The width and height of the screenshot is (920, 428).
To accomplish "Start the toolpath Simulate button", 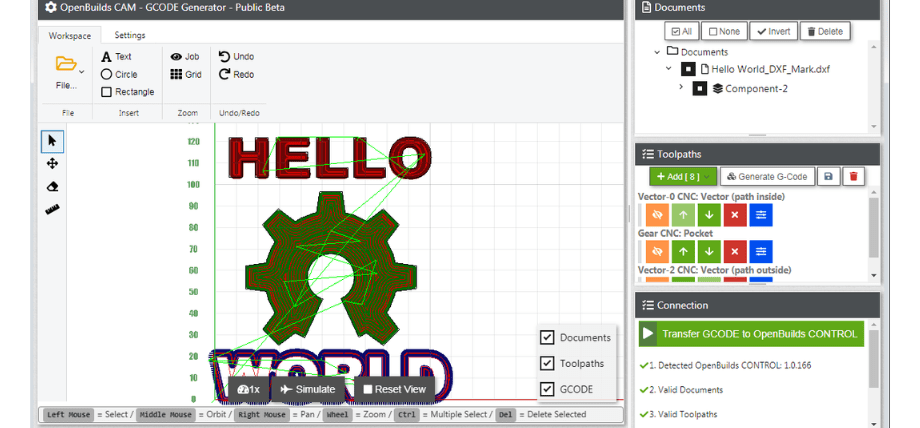I will click(307, 389).
